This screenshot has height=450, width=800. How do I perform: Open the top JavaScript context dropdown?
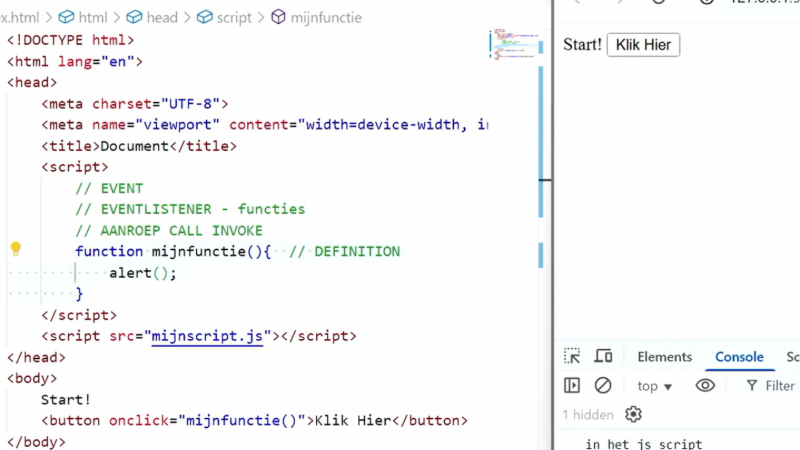click(655, 386)
